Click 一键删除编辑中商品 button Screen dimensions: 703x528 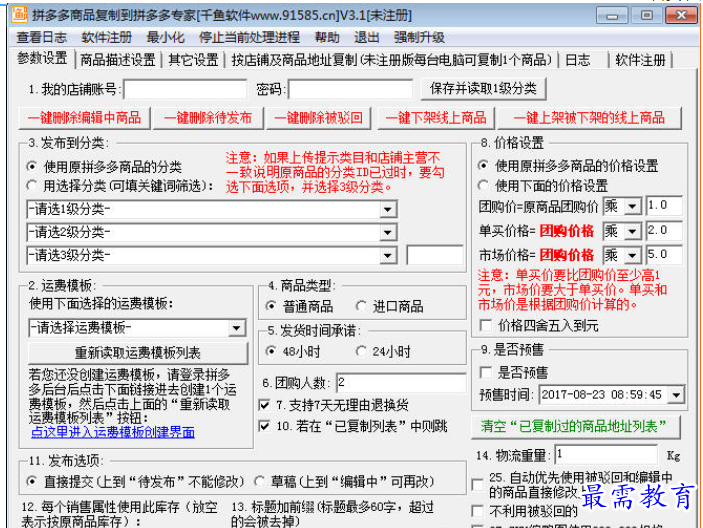(84, 118)
